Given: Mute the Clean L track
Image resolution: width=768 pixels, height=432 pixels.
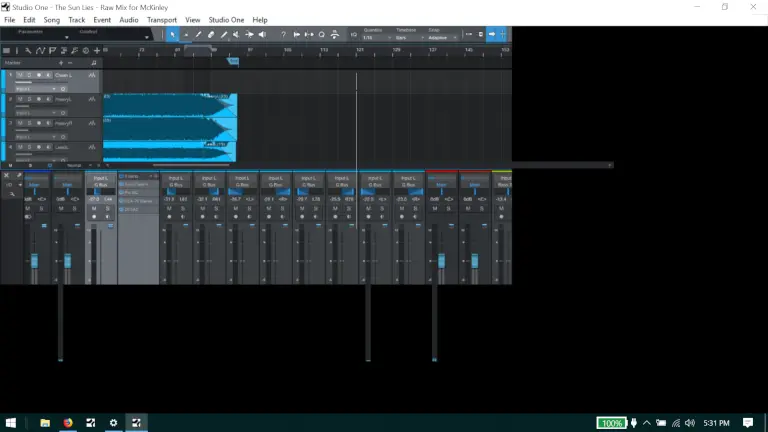Looking at the screenshot, I should tap(20, 75).
